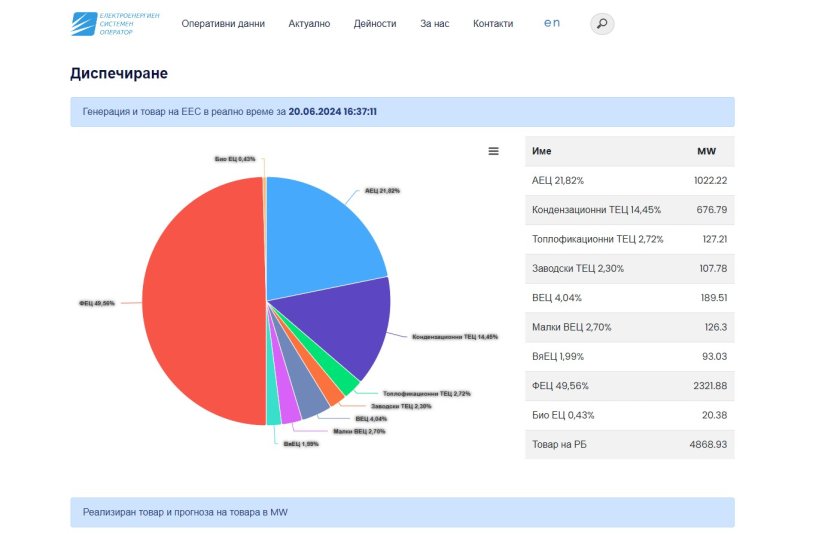Viewport: 840px width, 534px height.
Task: Open Оперативни данни menu
Action: coord(223,24)
